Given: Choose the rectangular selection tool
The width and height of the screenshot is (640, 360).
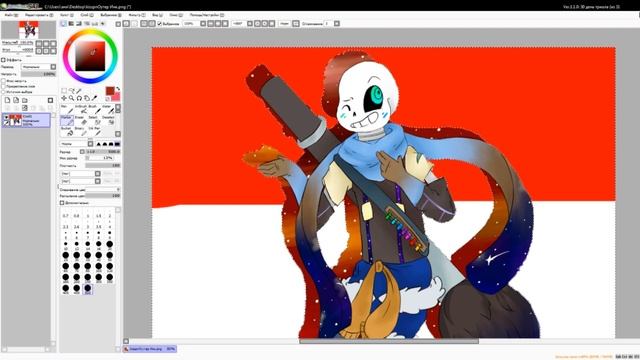Looking at the screenshot, I should (x=64, y=91).
